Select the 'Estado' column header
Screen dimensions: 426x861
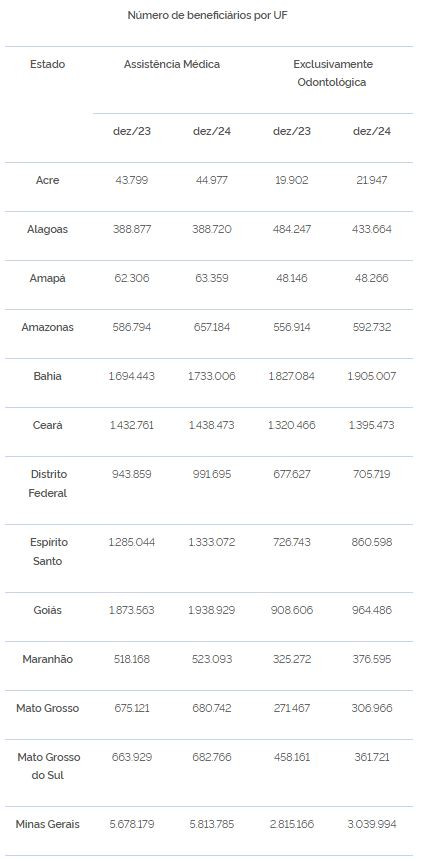47,64
